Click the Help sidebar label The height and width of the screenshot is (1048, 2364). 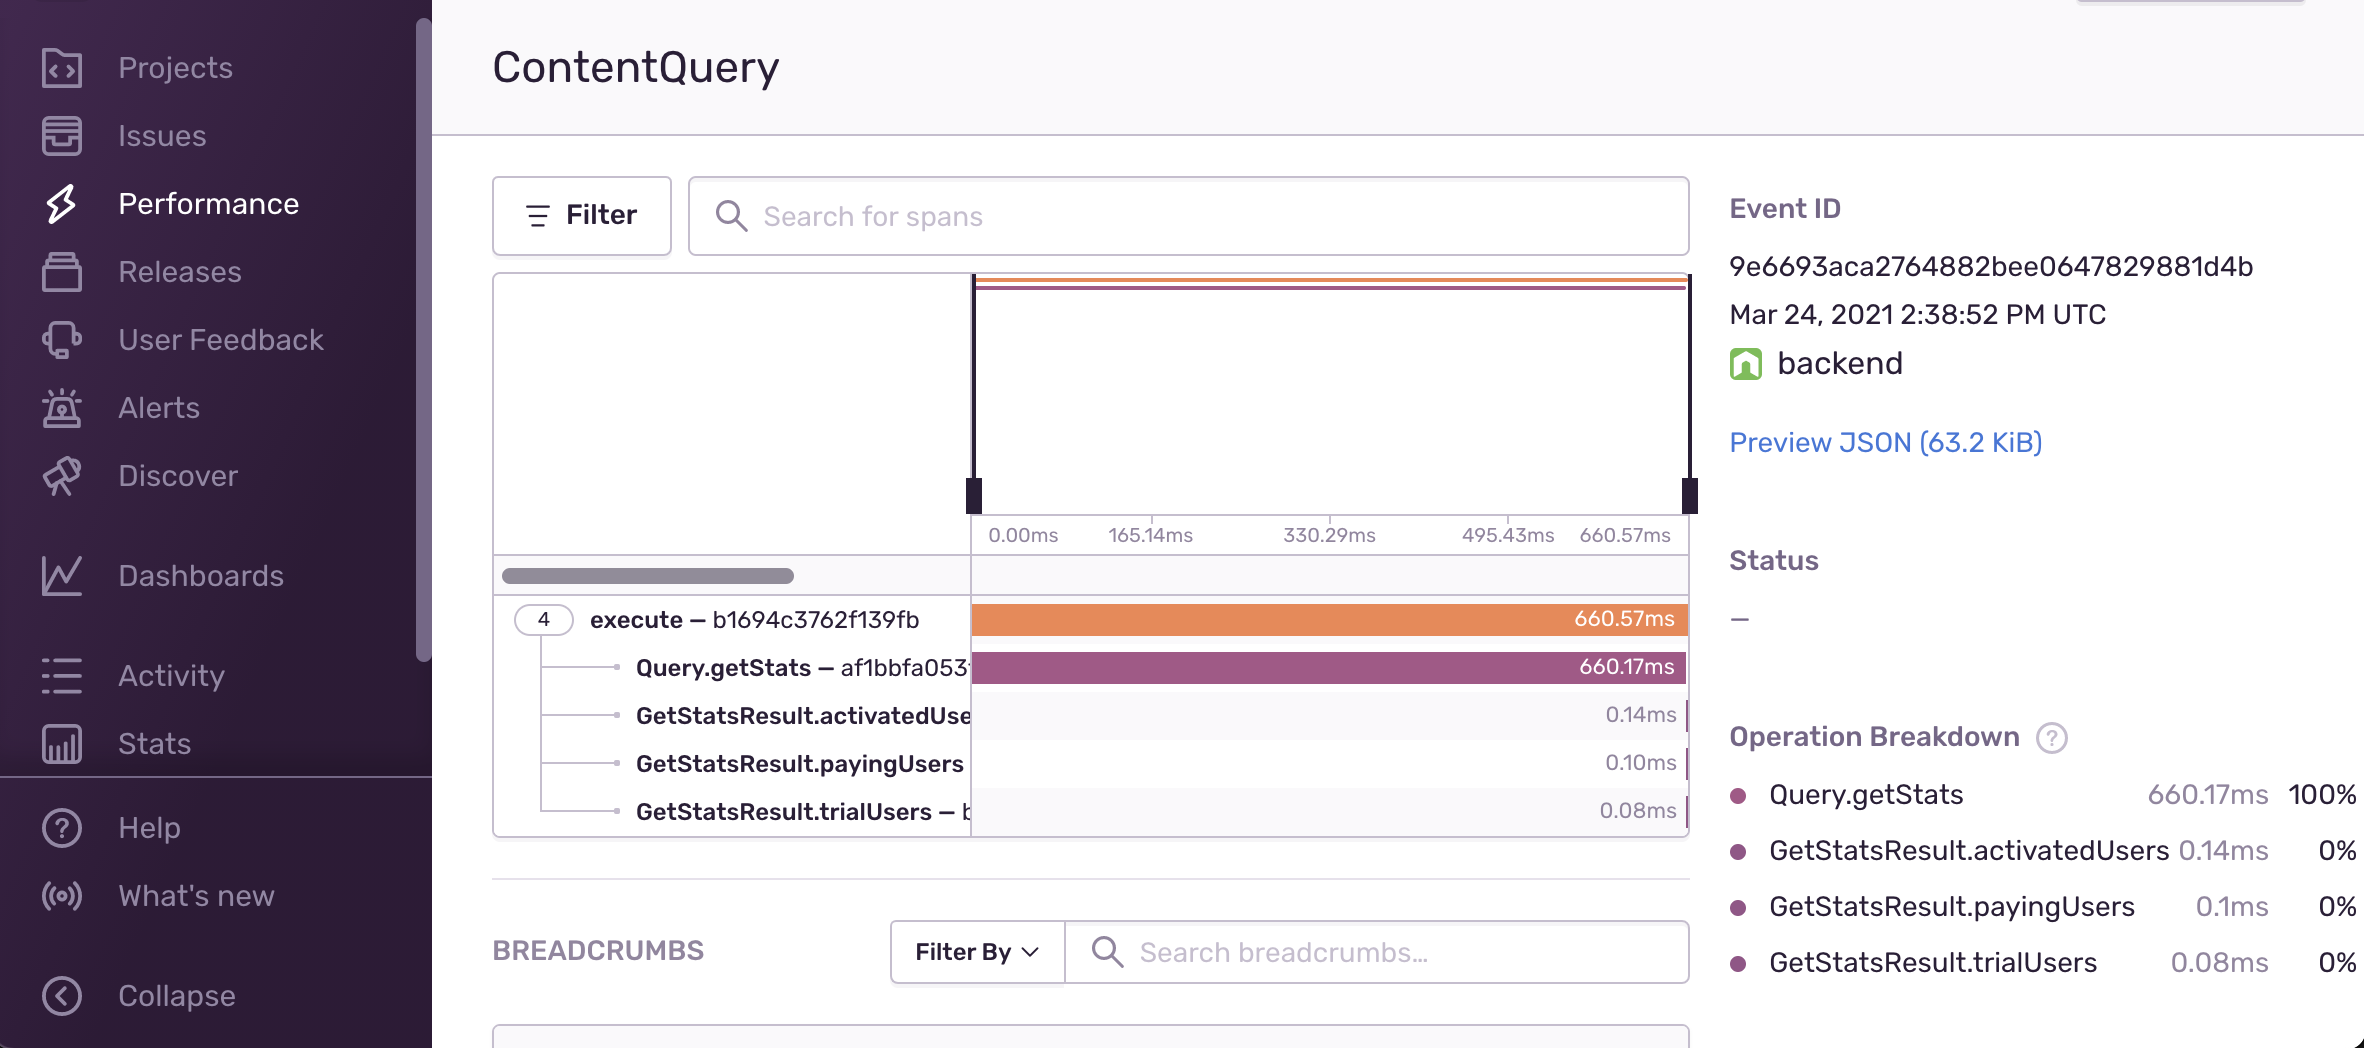[x=149, y=828]
